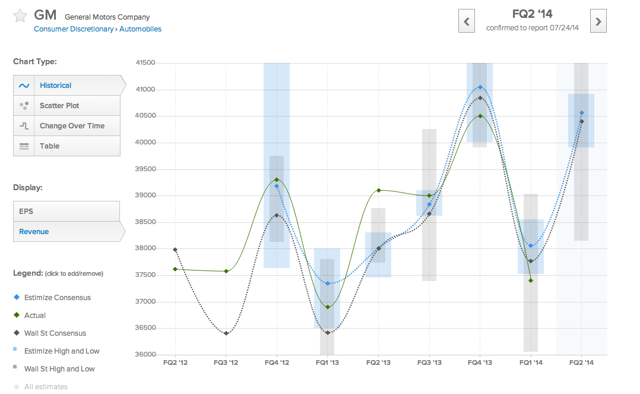This screenshot has width=640, height=394.
Task: Click the 41500 y-axis value
Action: pos(145,63)
